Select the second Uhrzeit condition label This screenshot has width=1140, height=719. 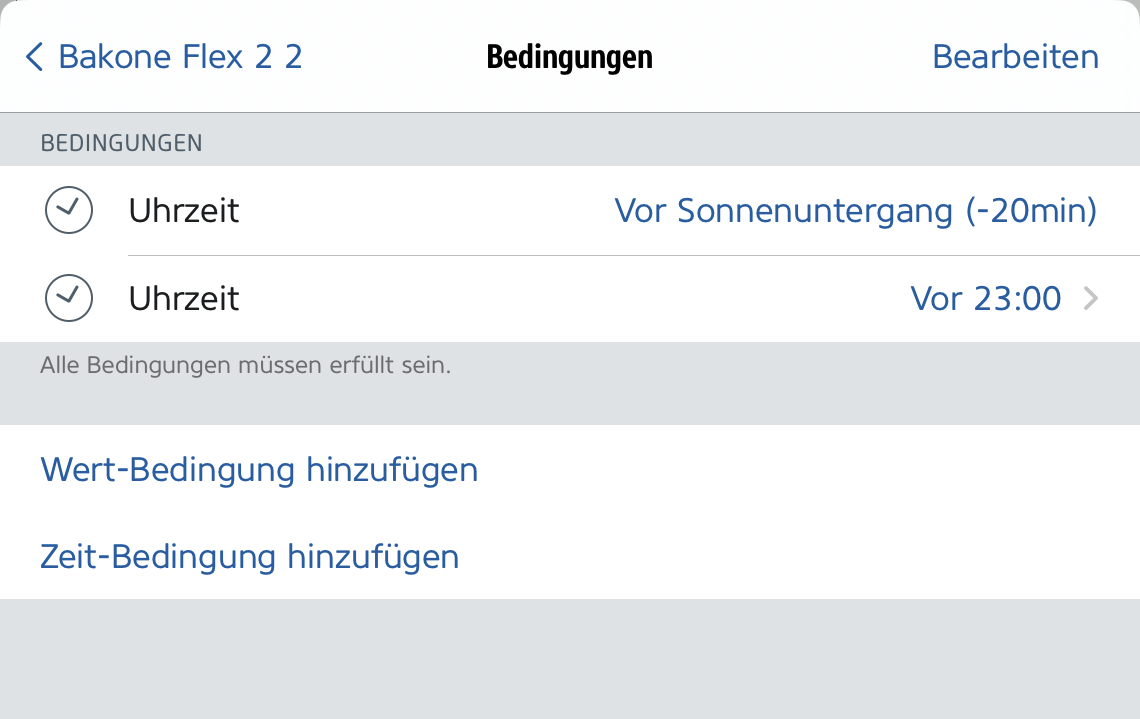click(x=184, y=298)
